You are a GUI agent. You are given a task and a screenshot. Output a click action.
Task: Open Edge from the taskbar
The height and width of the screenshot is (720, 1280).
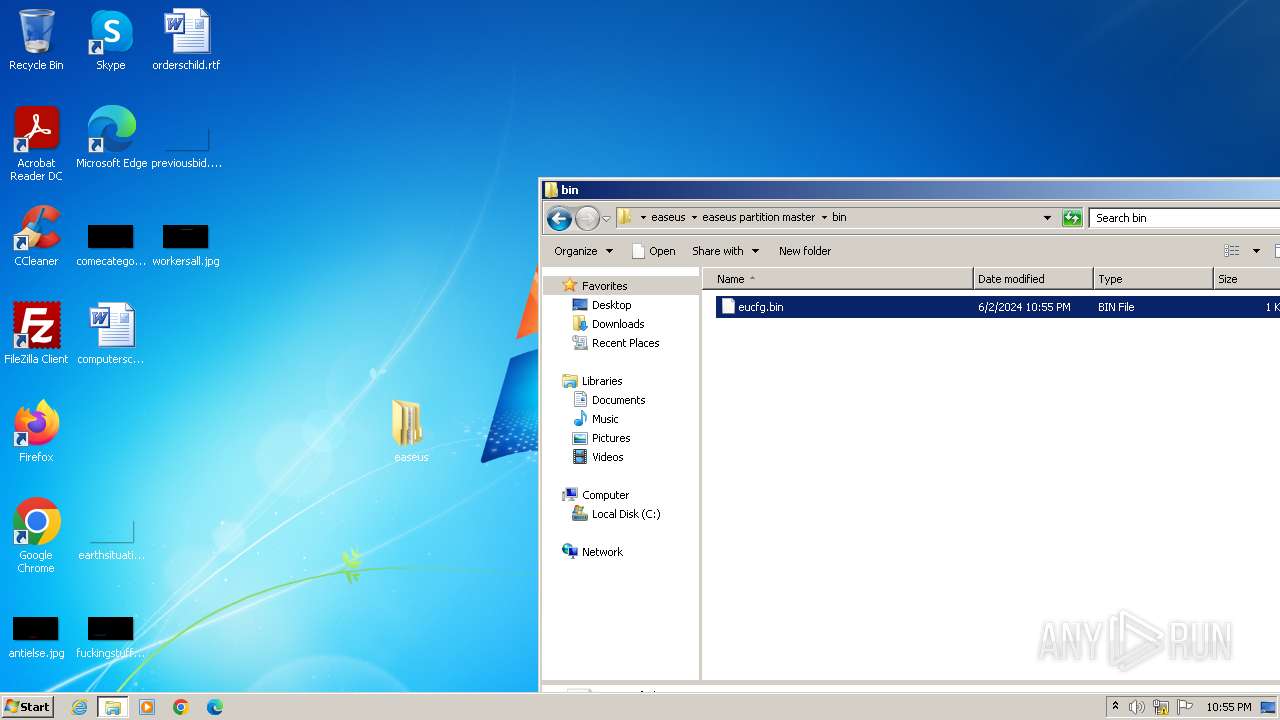(x=215, y=707)
